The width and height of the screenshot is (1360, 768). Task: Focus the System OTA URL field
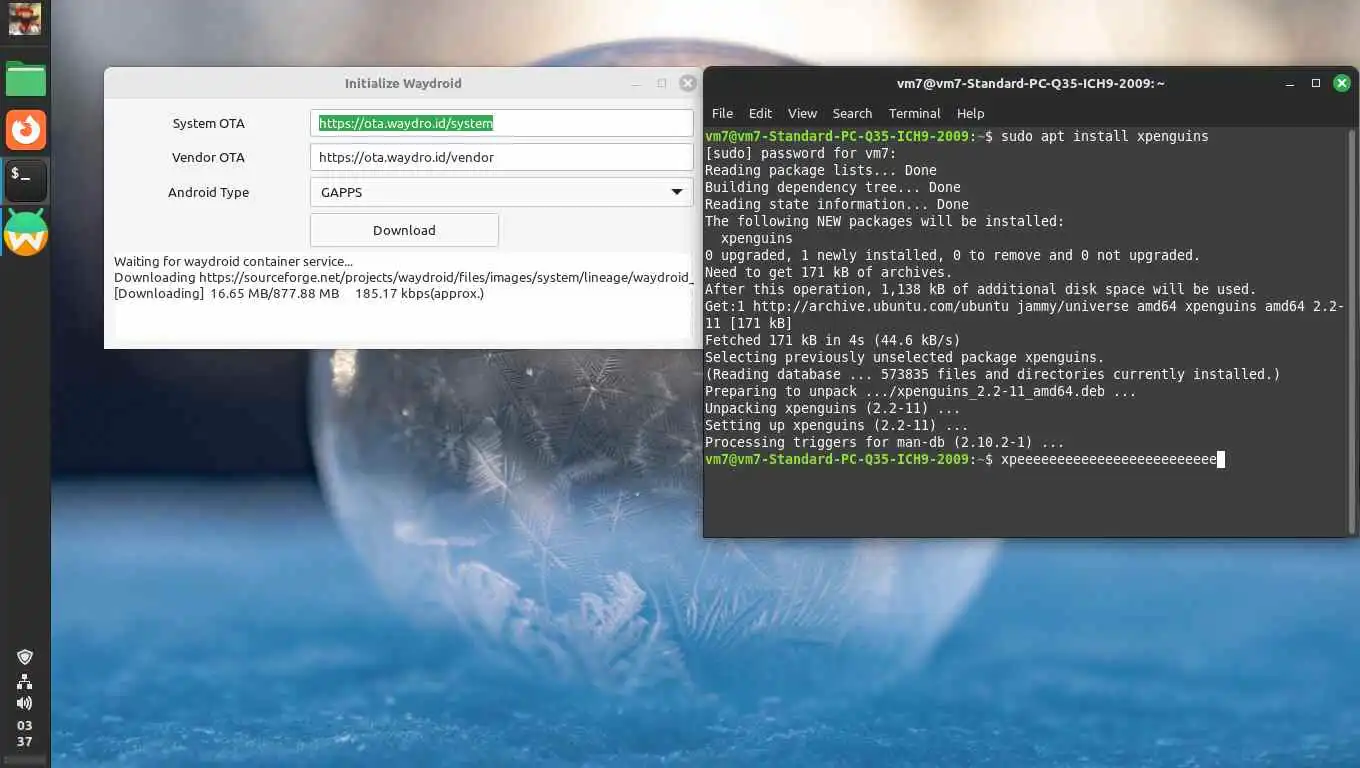point(501,123)
